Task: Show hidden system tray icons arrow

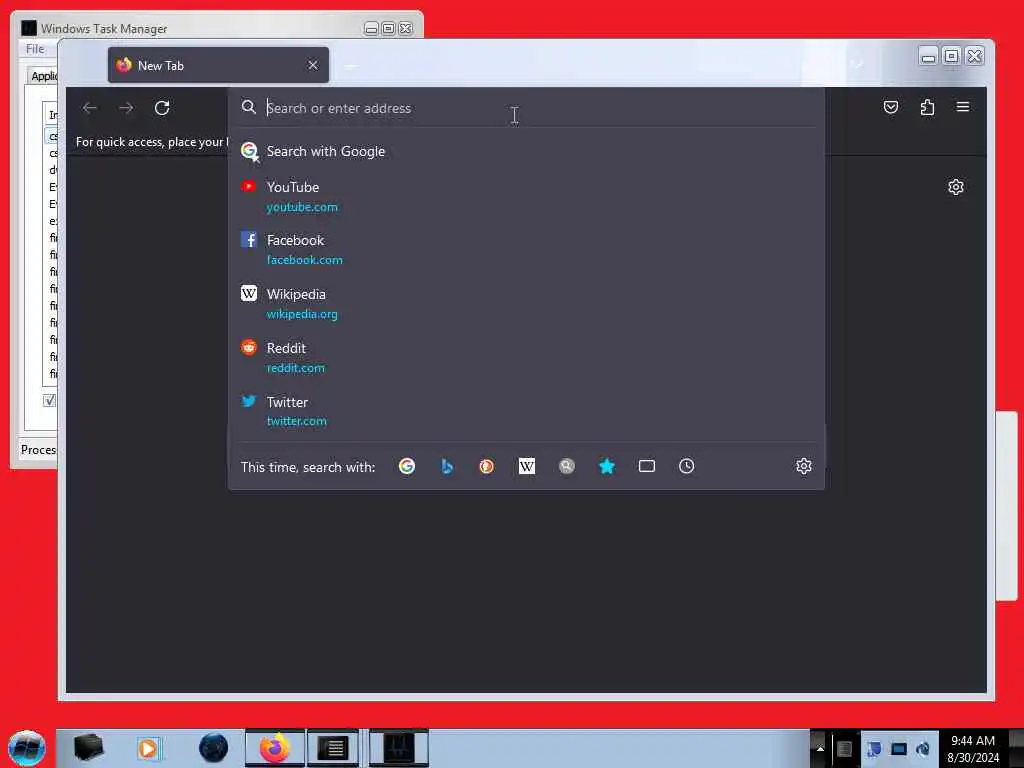Action: coord(820,748)
